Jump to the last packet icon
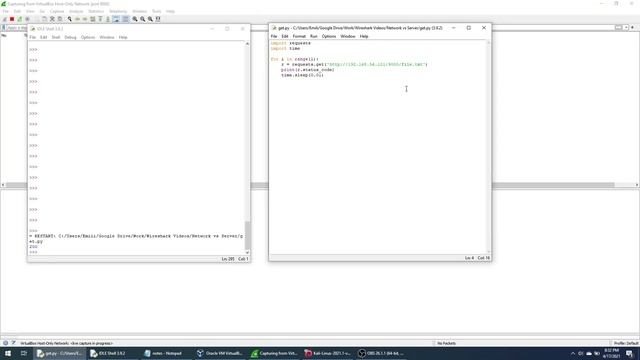The width and height of the screenshot is (640, 360). tap(108, 19)
